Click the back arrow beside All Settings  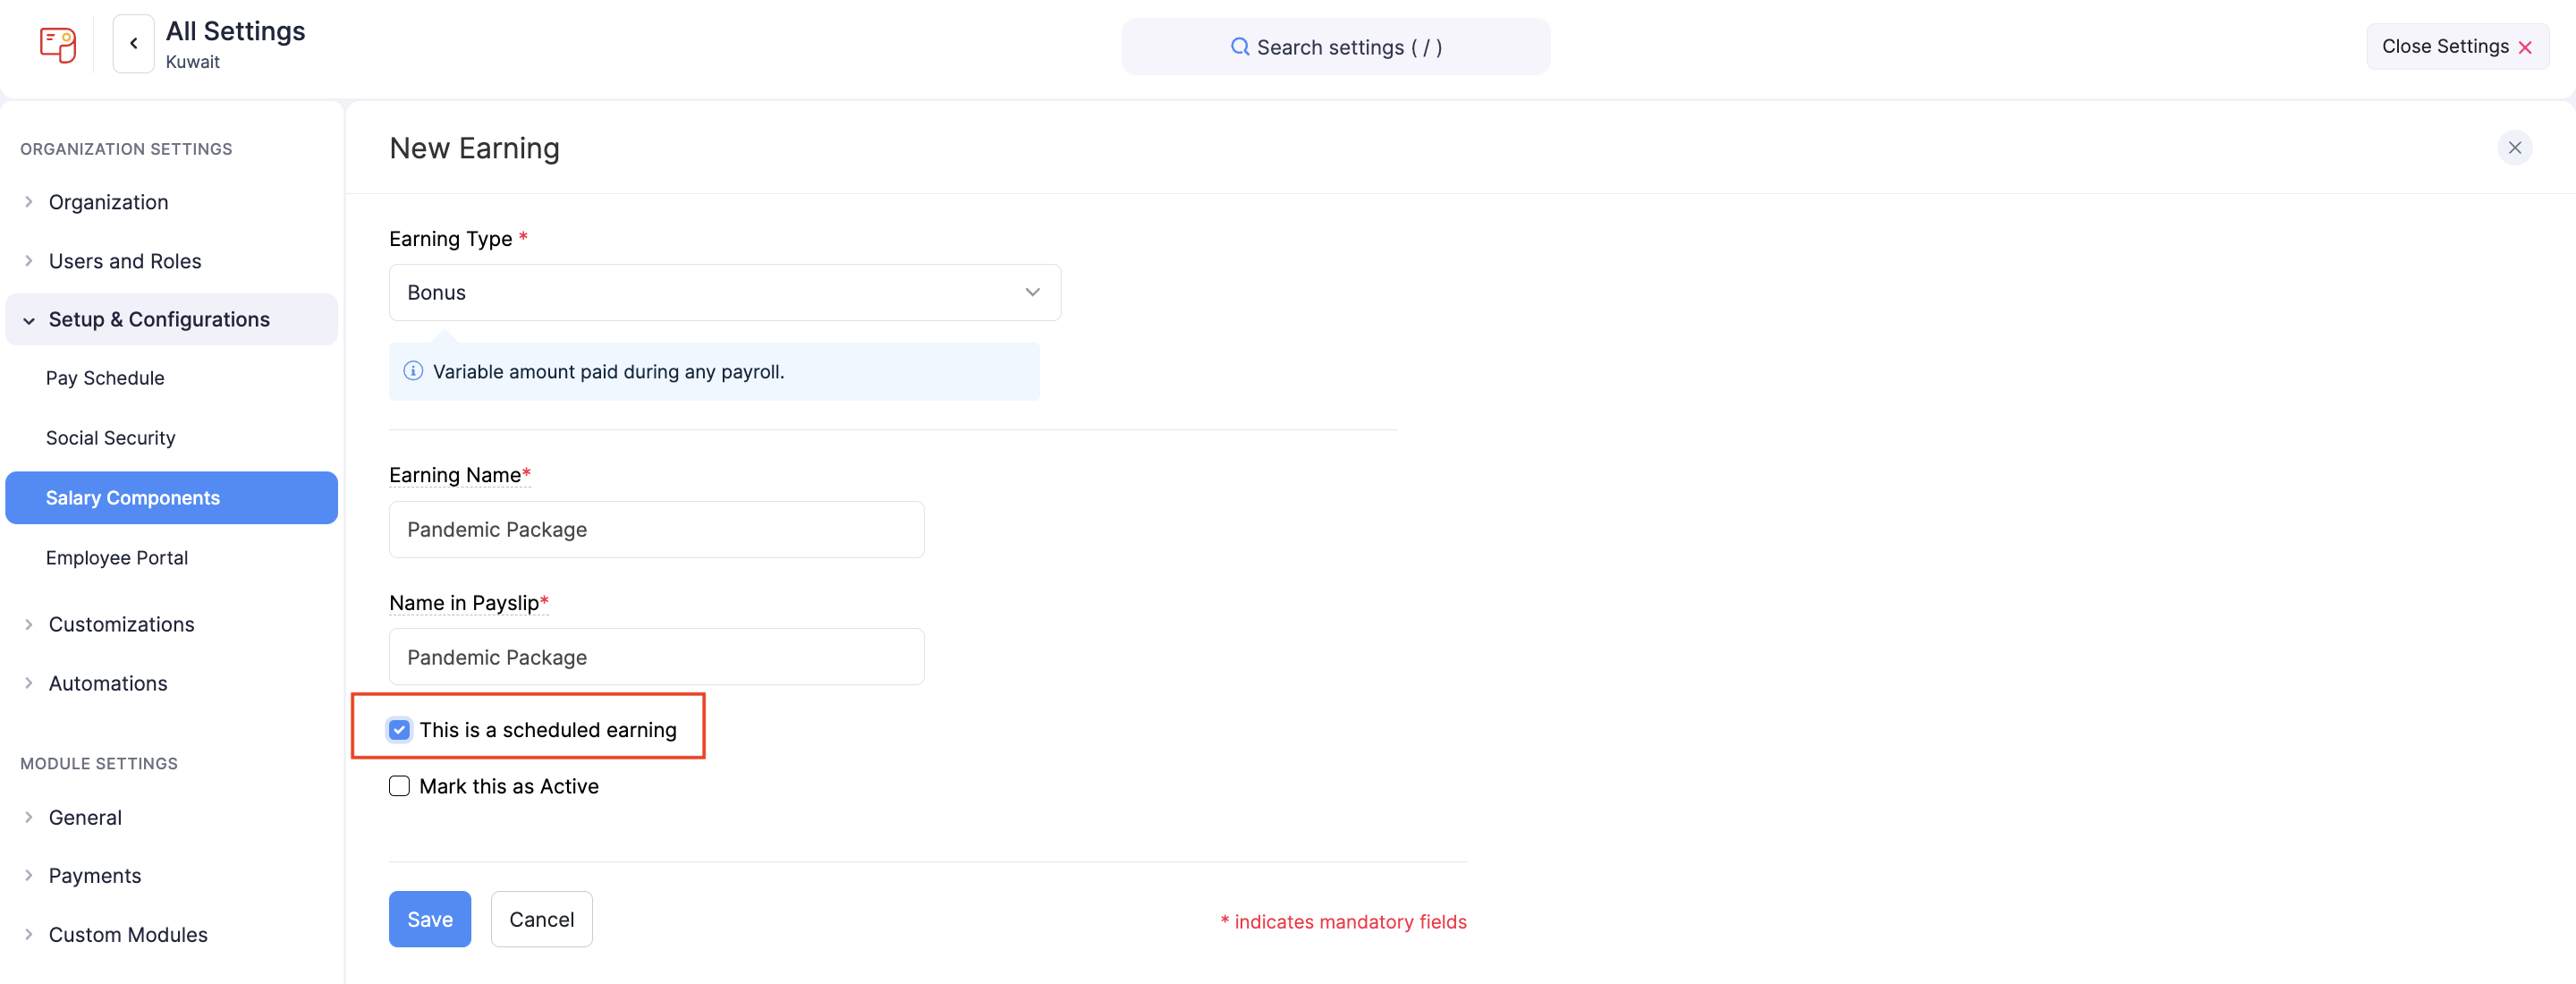tap(133, 44)
